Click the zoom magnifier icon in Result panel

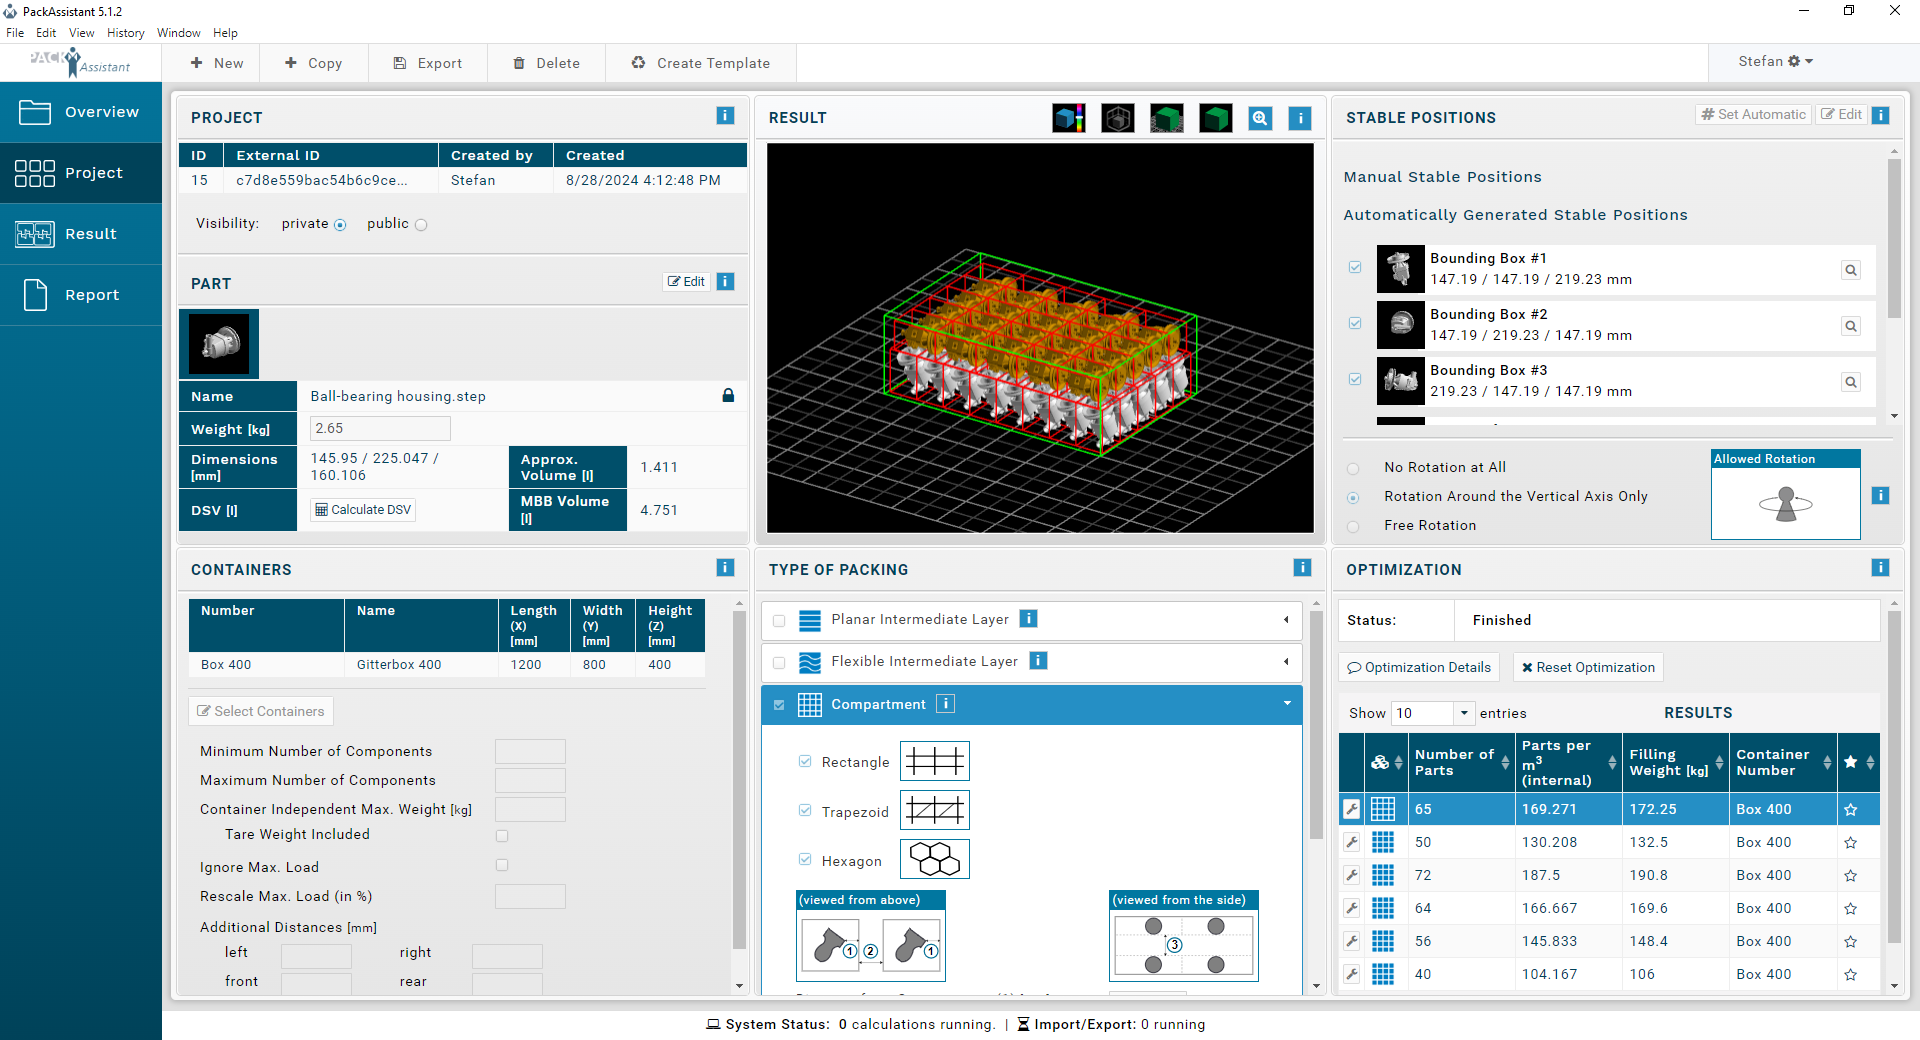point(1260,118)
